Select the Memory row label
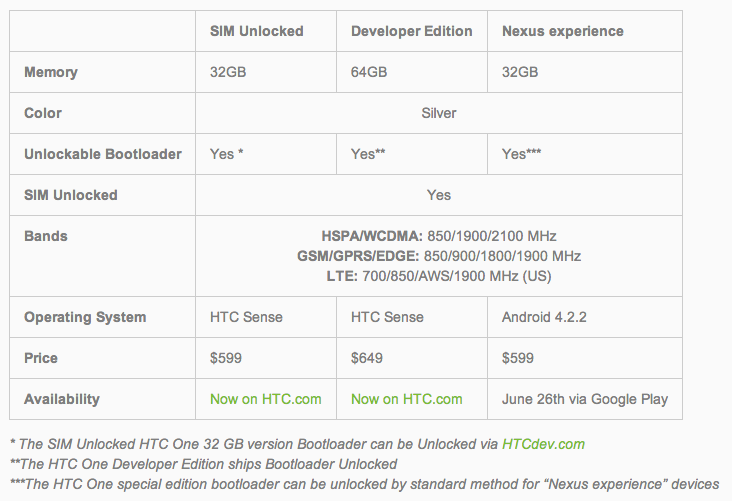This screenshot has height=501, width=732. pos(51,72)
